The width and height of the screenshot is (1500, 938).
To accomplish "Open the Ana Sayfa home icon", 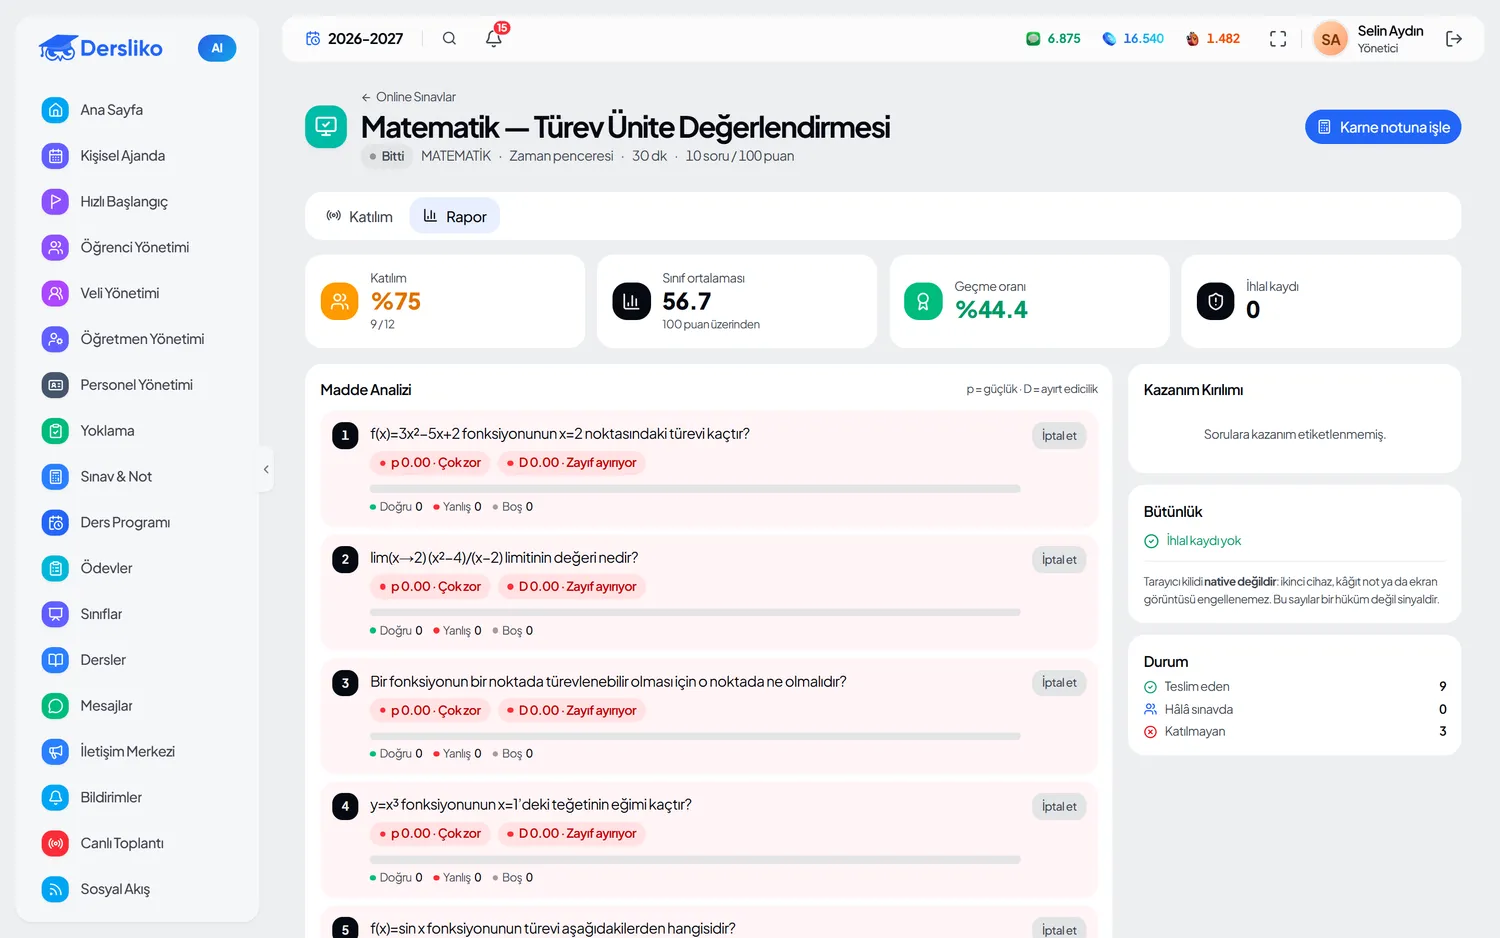I will click(56, 110).
